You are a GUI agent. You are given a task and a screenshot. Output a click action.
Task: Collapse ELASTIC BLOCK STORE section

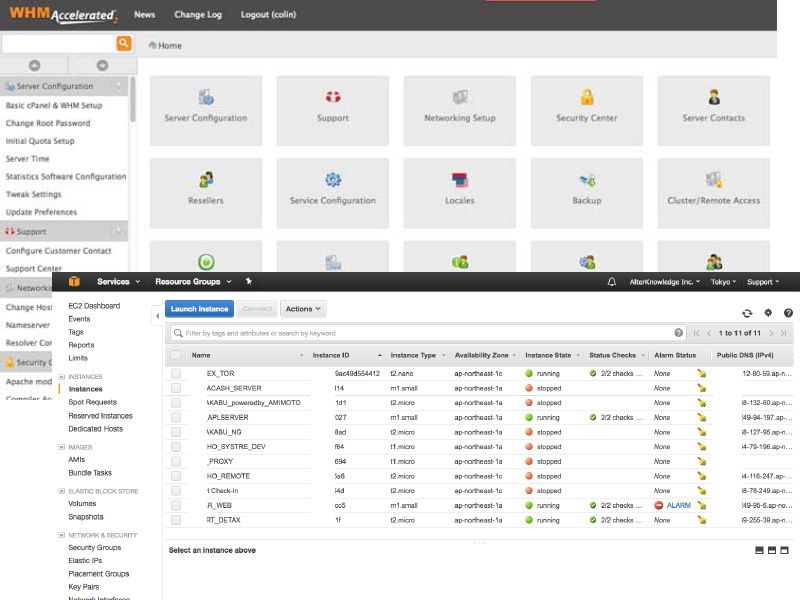[x=61, y=491]
